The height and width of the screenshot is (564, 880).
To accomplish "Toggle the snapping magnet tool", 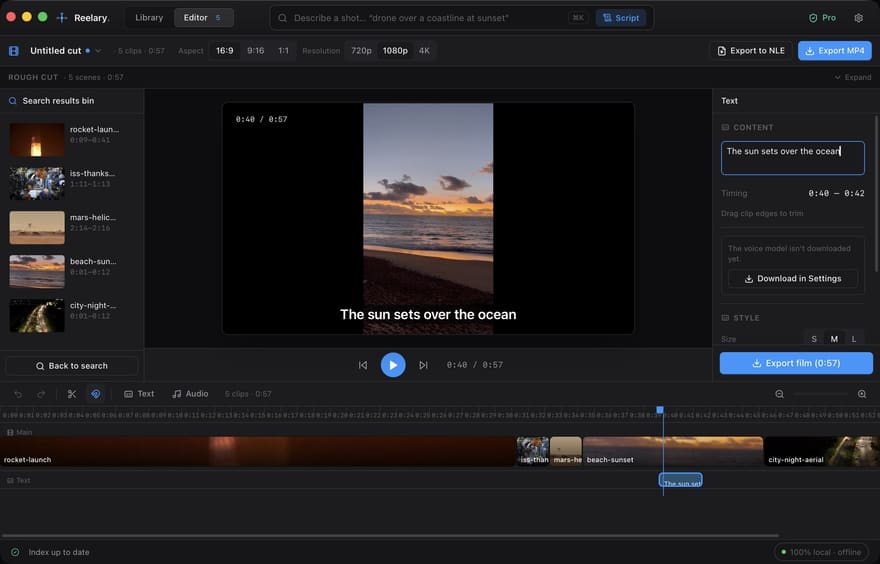I will [x=96, y=394].
